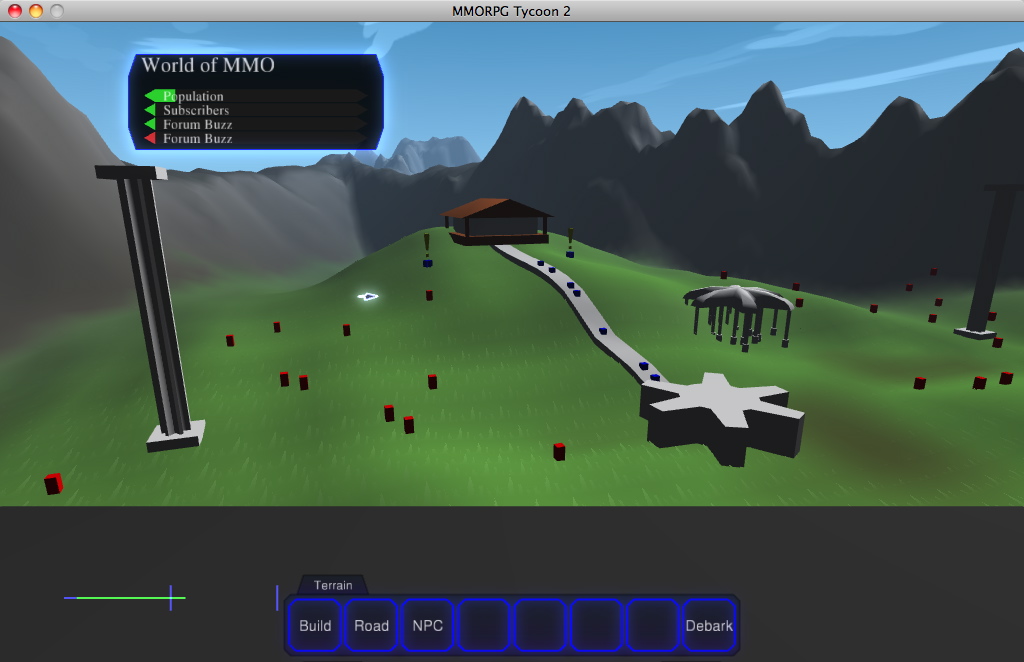This screenshot has width=1024, height=662.
Task: Open the NPC button
Action: [428, 625]
